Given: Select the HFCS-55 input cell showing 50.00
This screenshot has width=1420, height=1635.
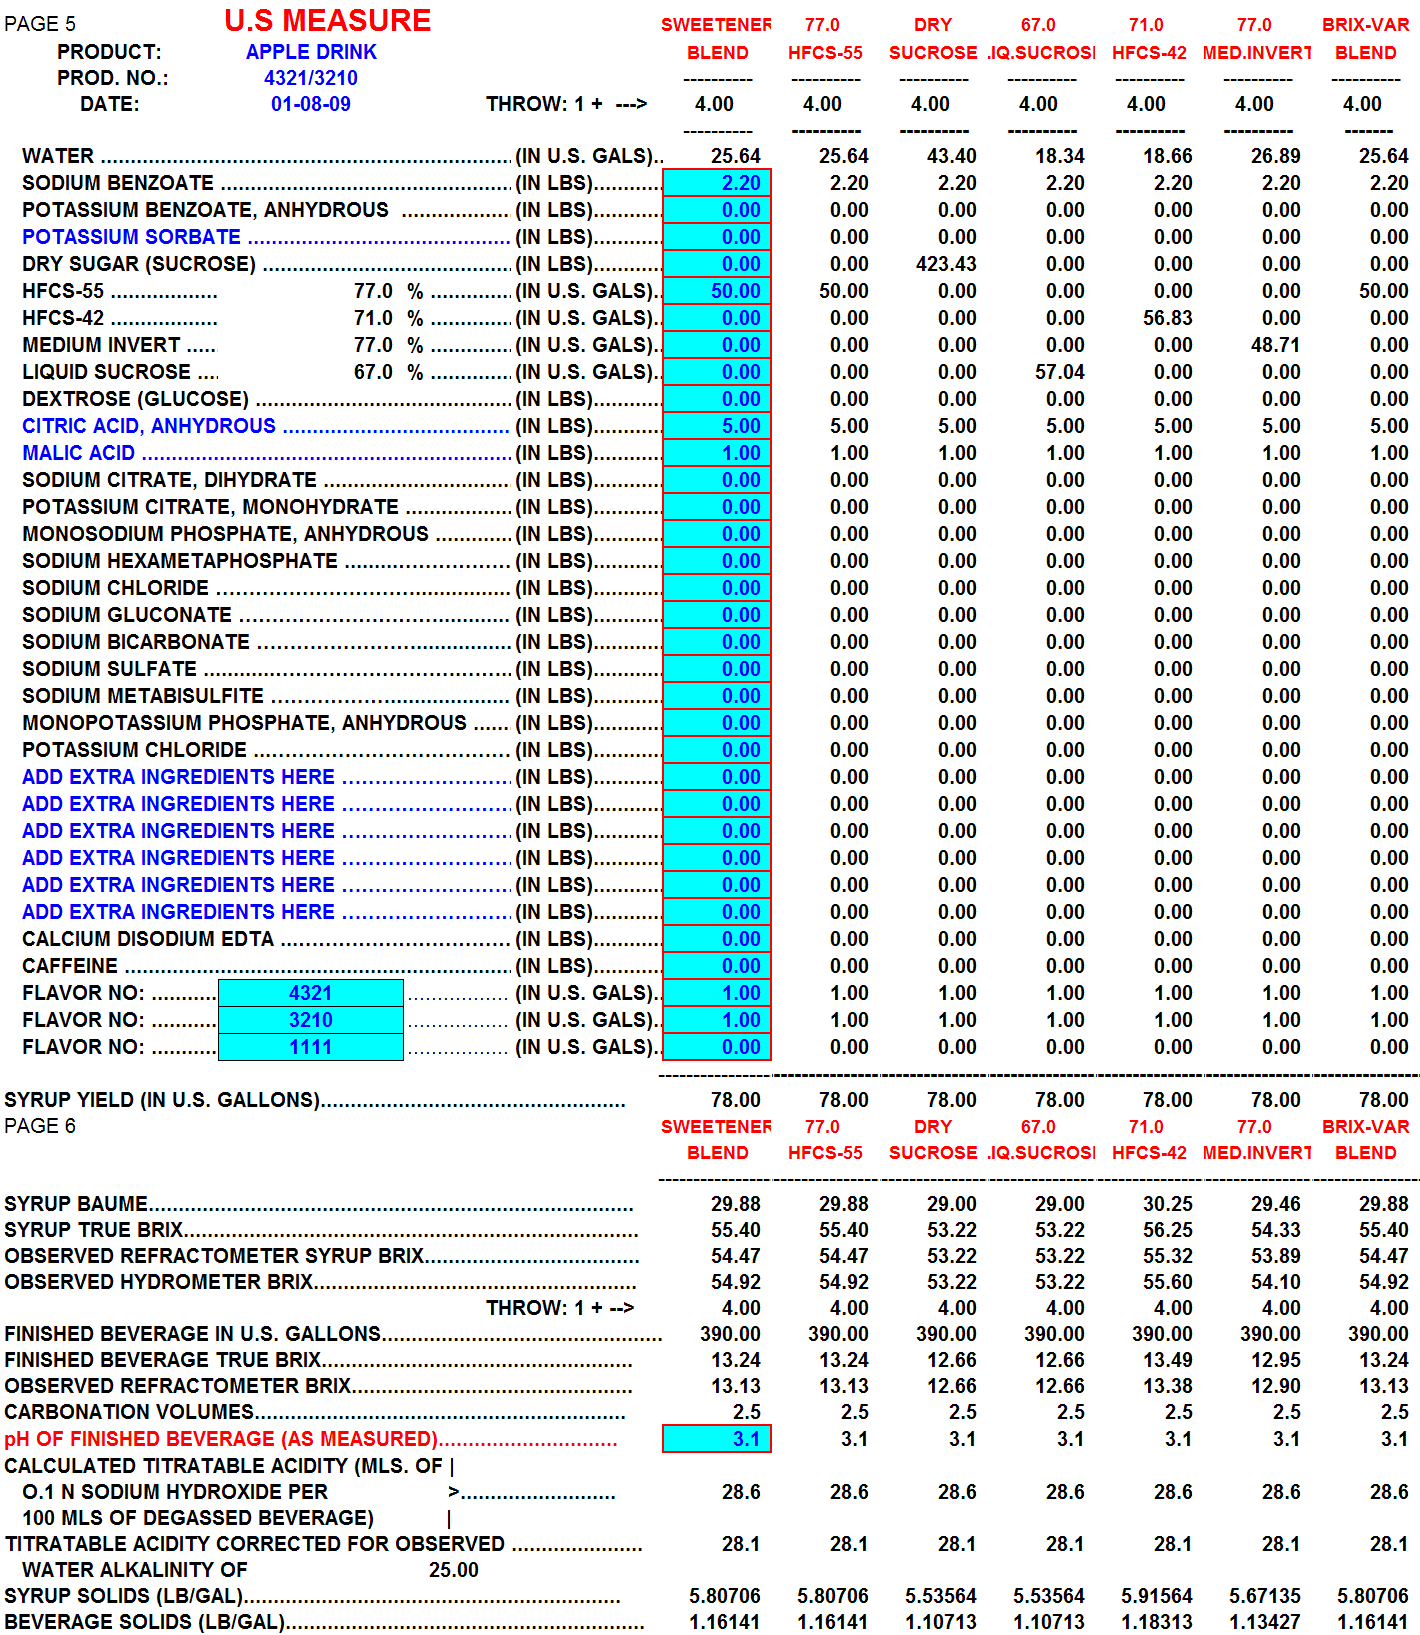Looking at the screenshot, I should [717, 291].
